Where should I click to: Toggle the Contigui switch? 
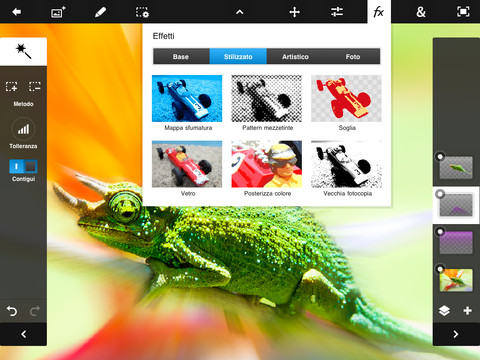(x=23, y=166)
